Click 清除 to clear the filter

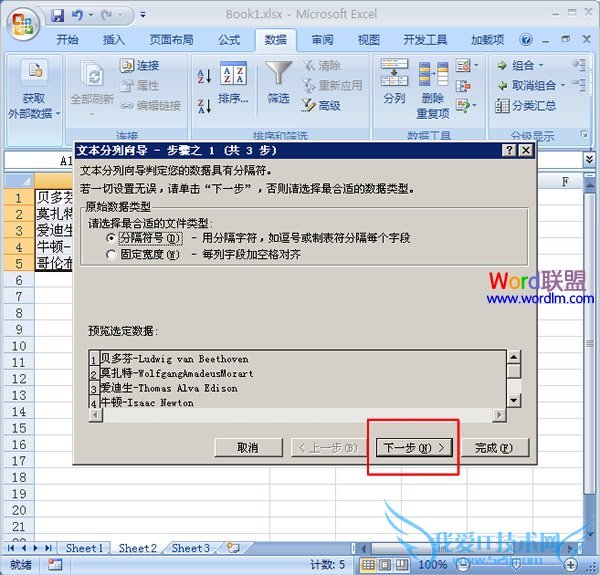[322, 66]
